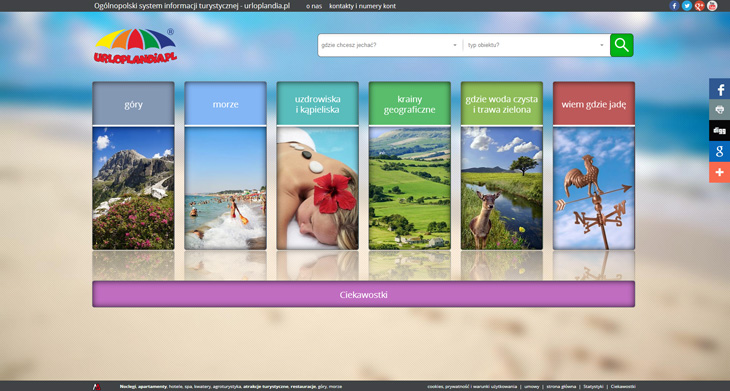Click the print icon in the side share panel

click(x=719, y=109)
